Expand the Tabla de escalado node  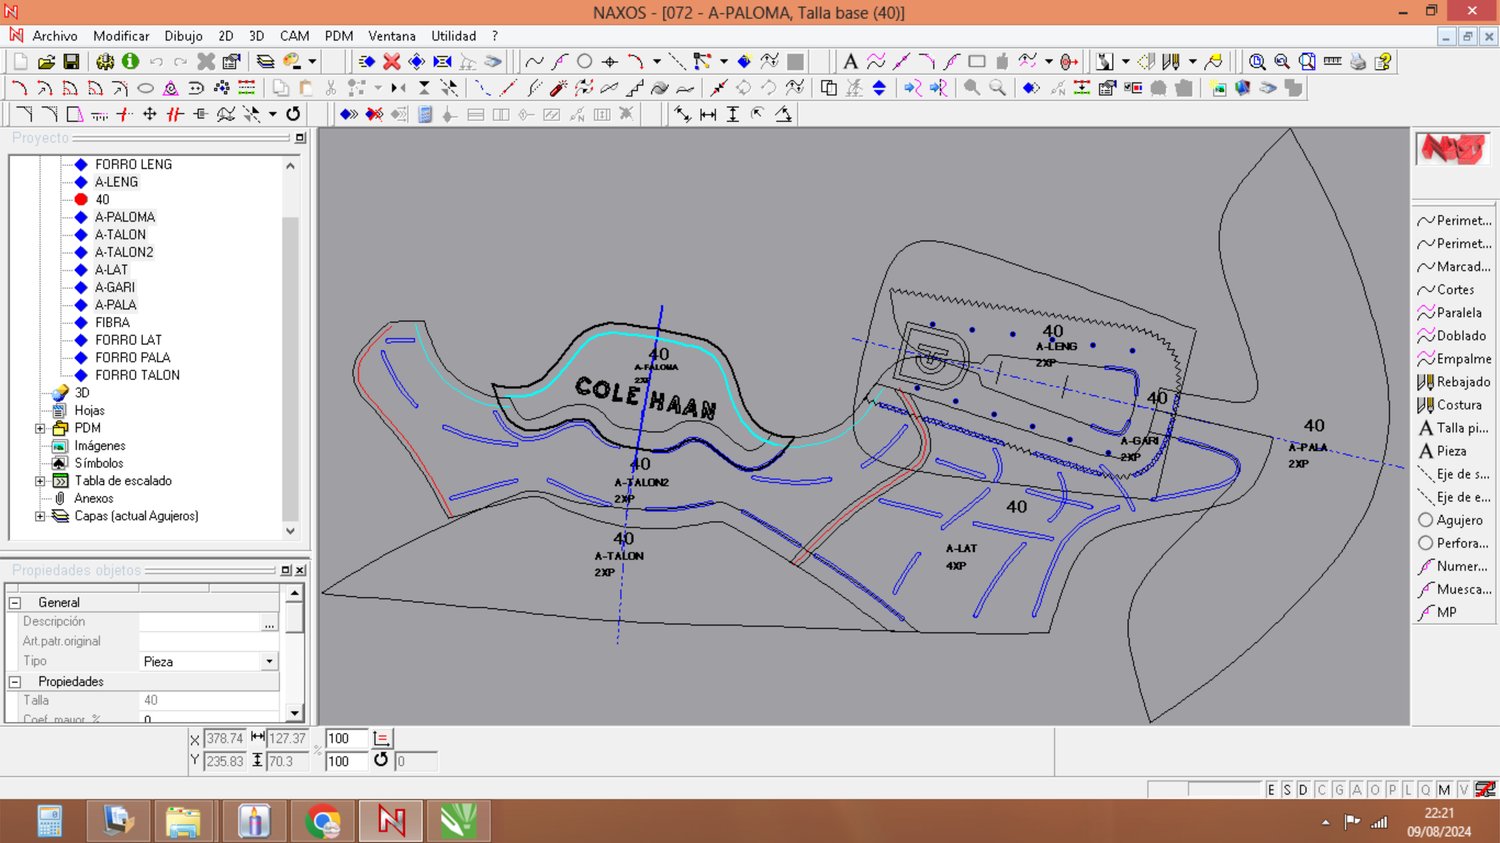[x=40, y=481]
